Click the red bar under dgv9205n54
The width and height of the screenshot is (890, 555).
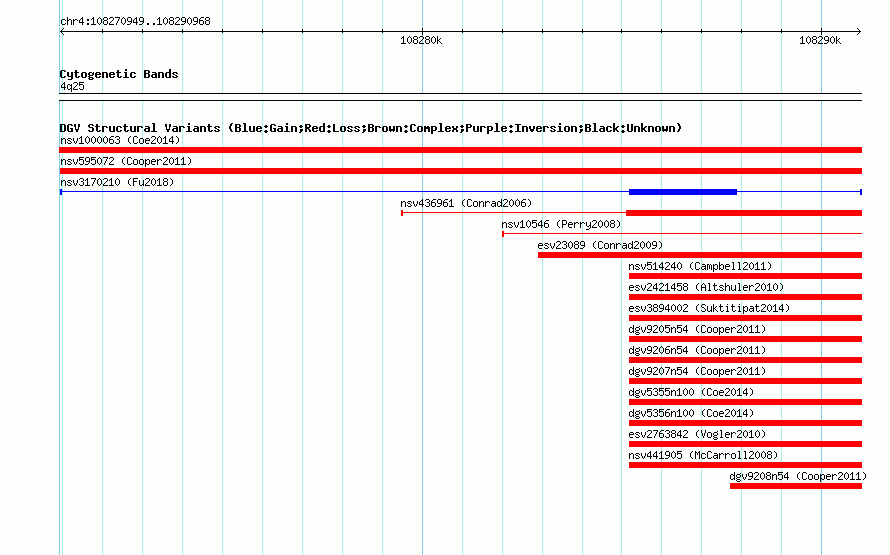point(745,339)
